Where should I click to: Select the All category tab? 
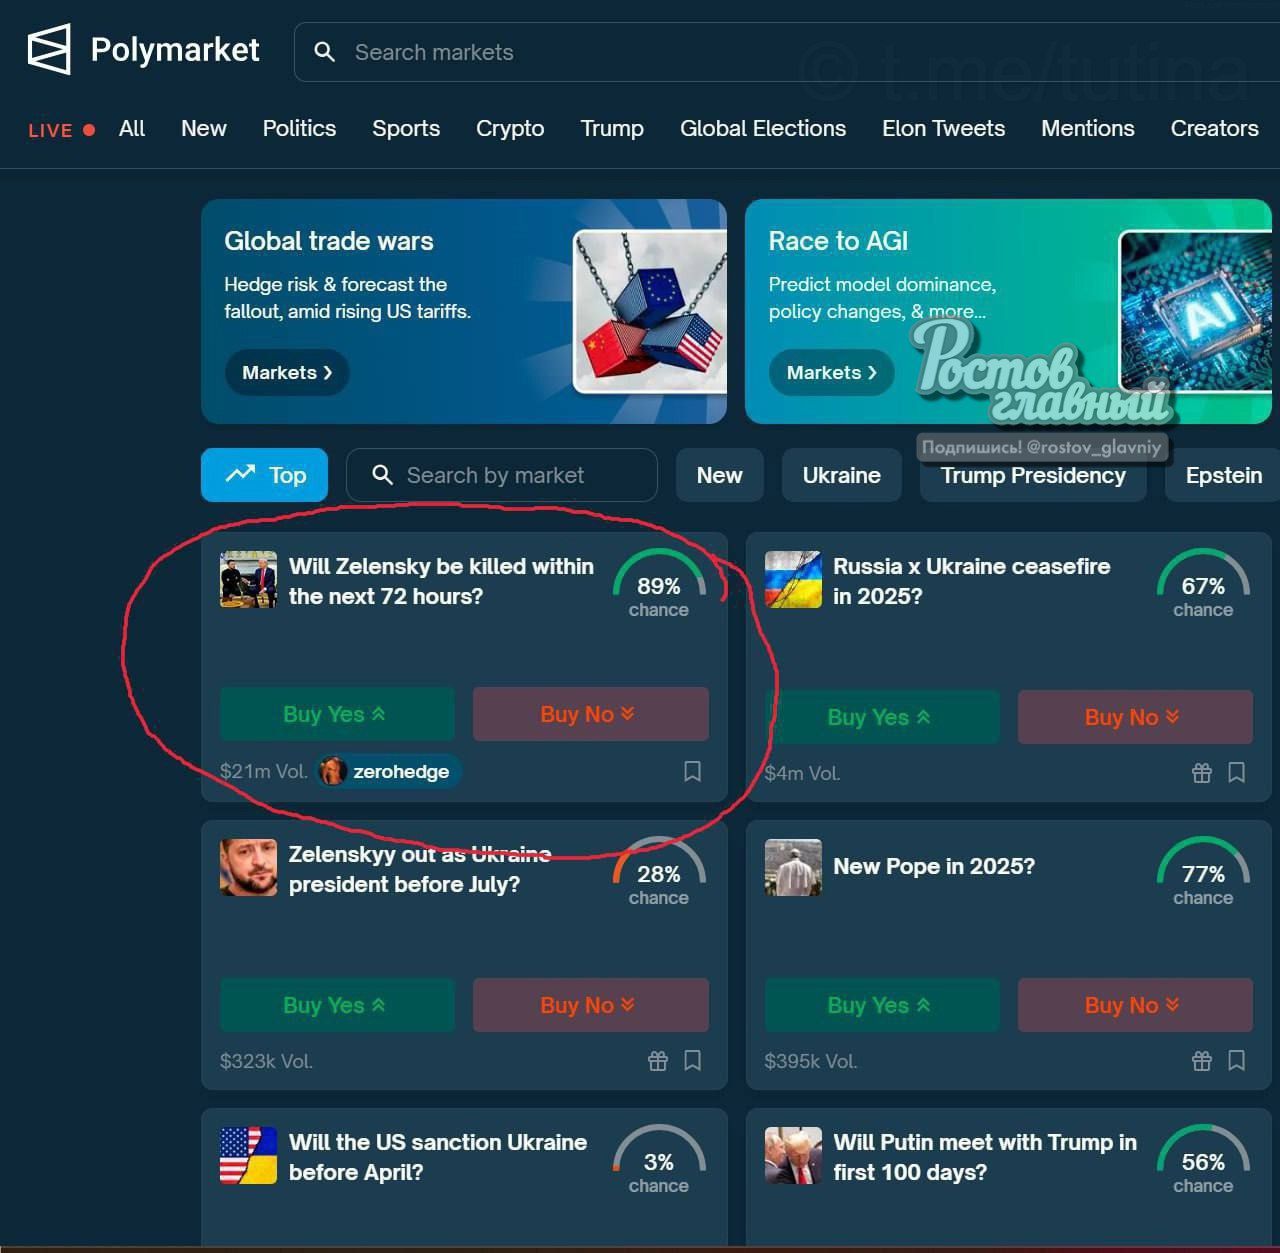(x=132, y=129)
